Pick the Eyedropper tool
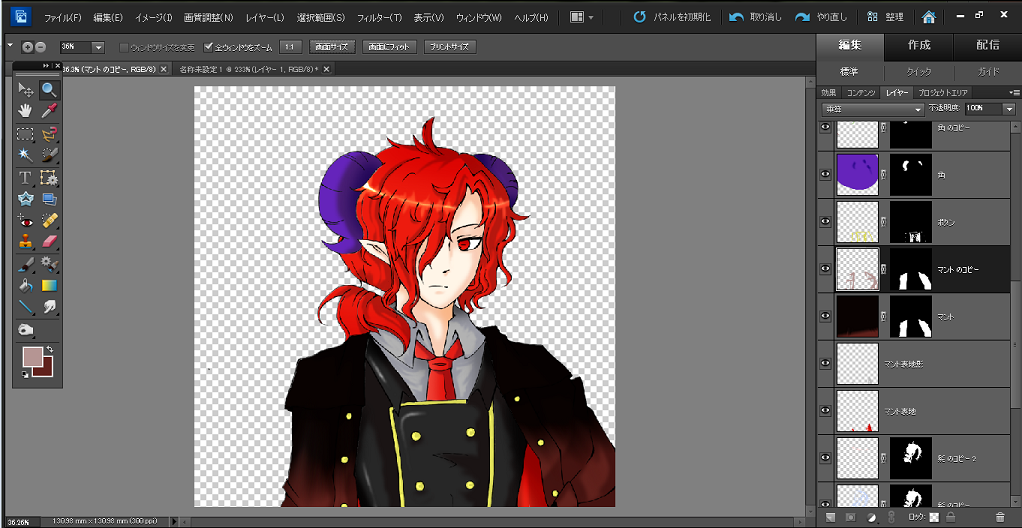This screenshot has height=528, width=1022. pos(48,110)
